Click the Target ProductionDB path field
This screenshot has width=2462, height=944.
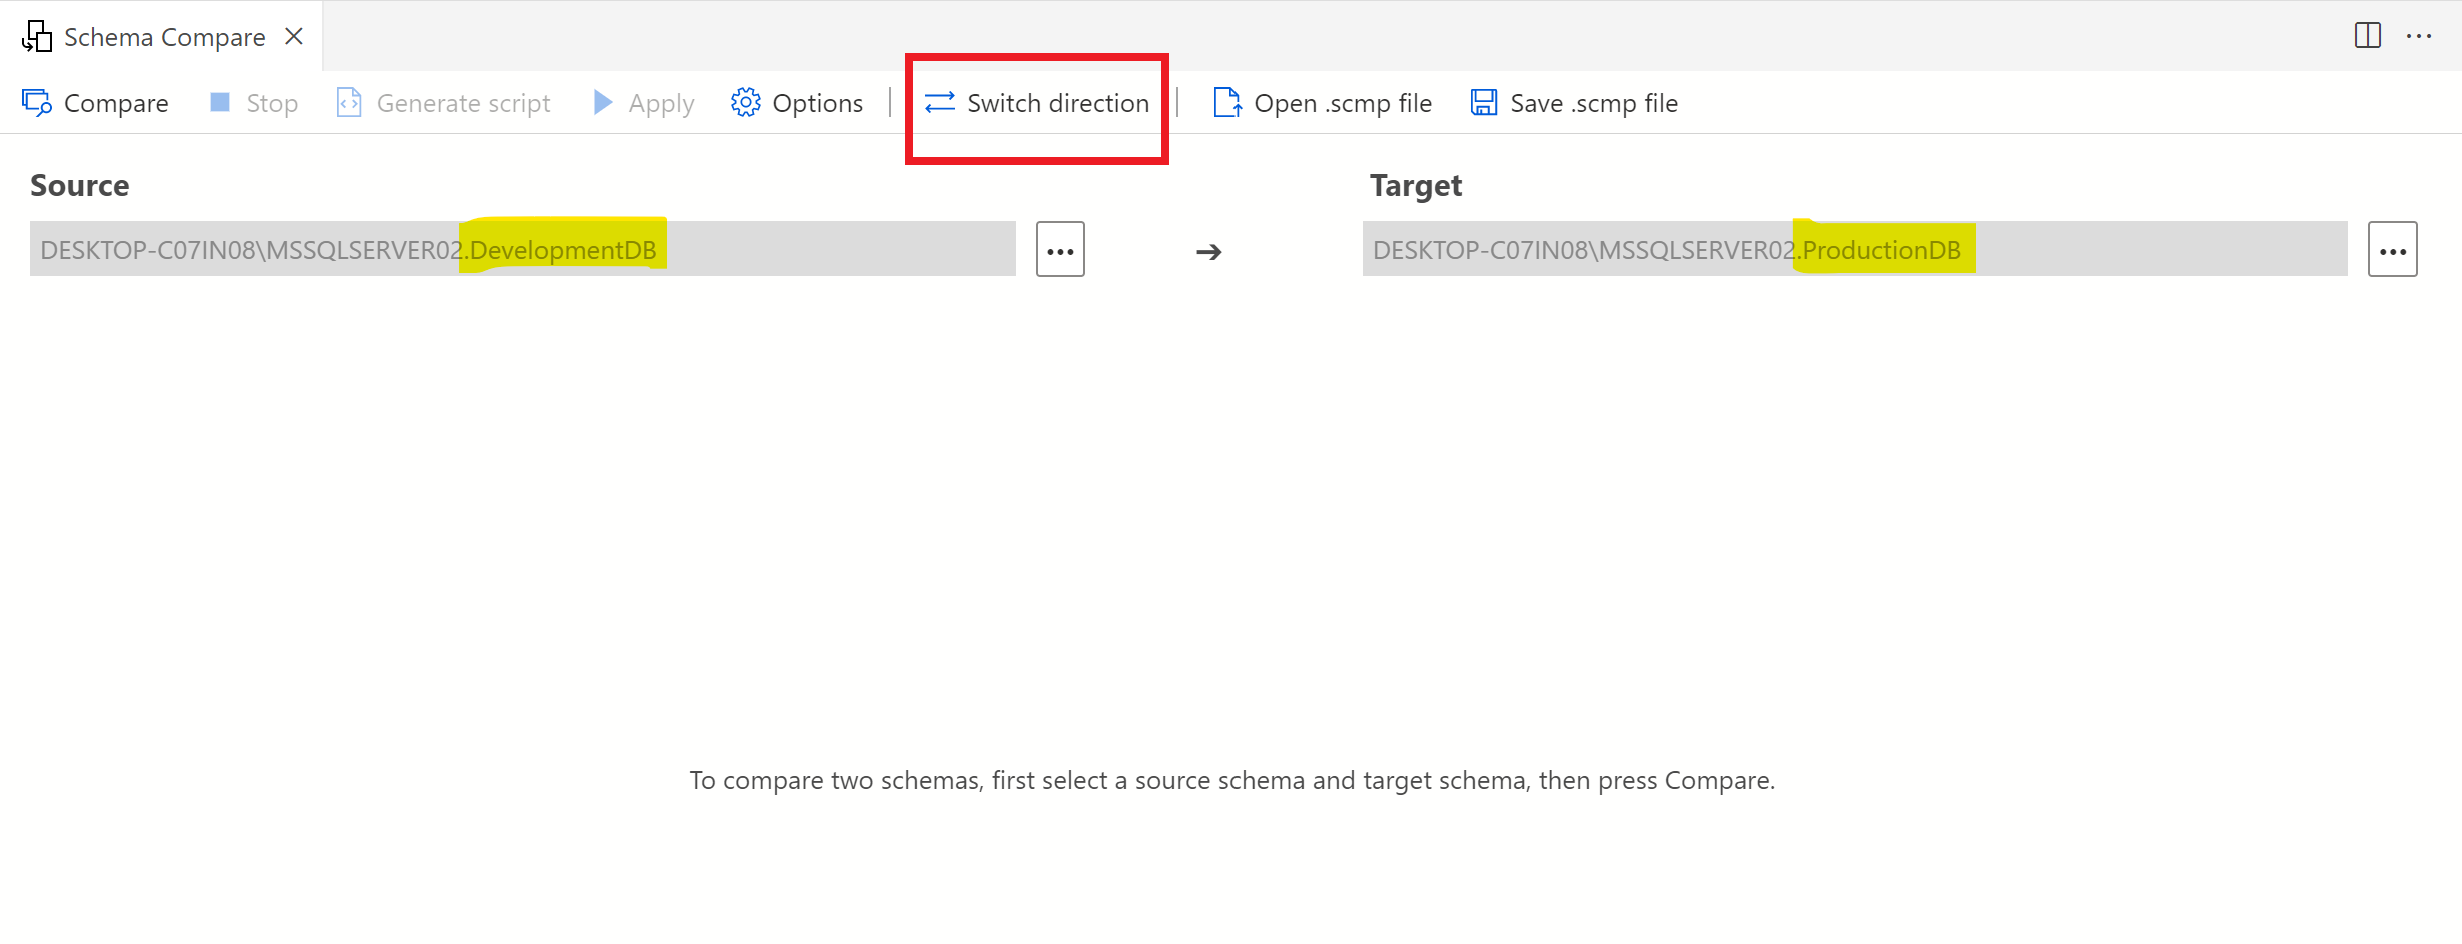(x=1854, y=249)
